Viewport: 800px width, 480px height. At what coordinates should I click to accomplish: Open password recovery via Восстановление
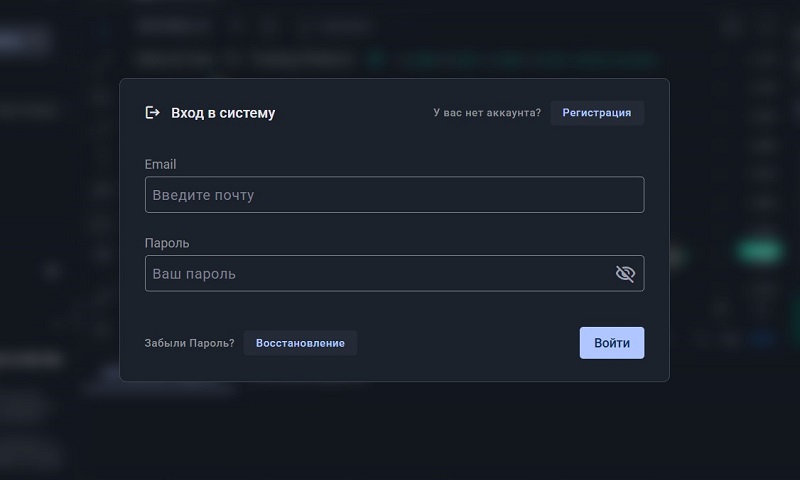[x=300, y=343]
